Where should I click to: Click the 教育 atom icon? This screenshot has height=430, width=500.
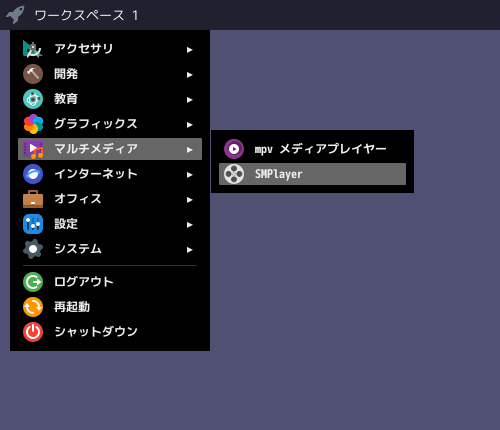[x=33, y=99]
